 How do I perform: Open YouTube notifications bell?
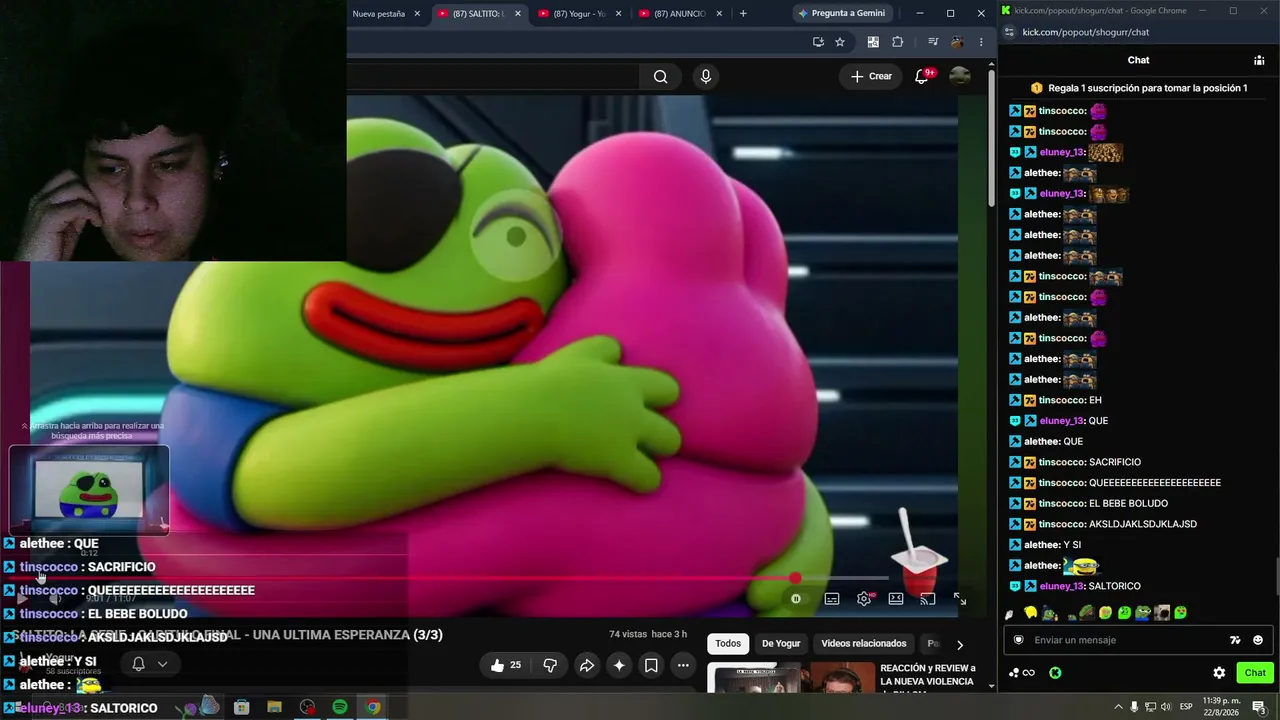[x=922, y=77]
